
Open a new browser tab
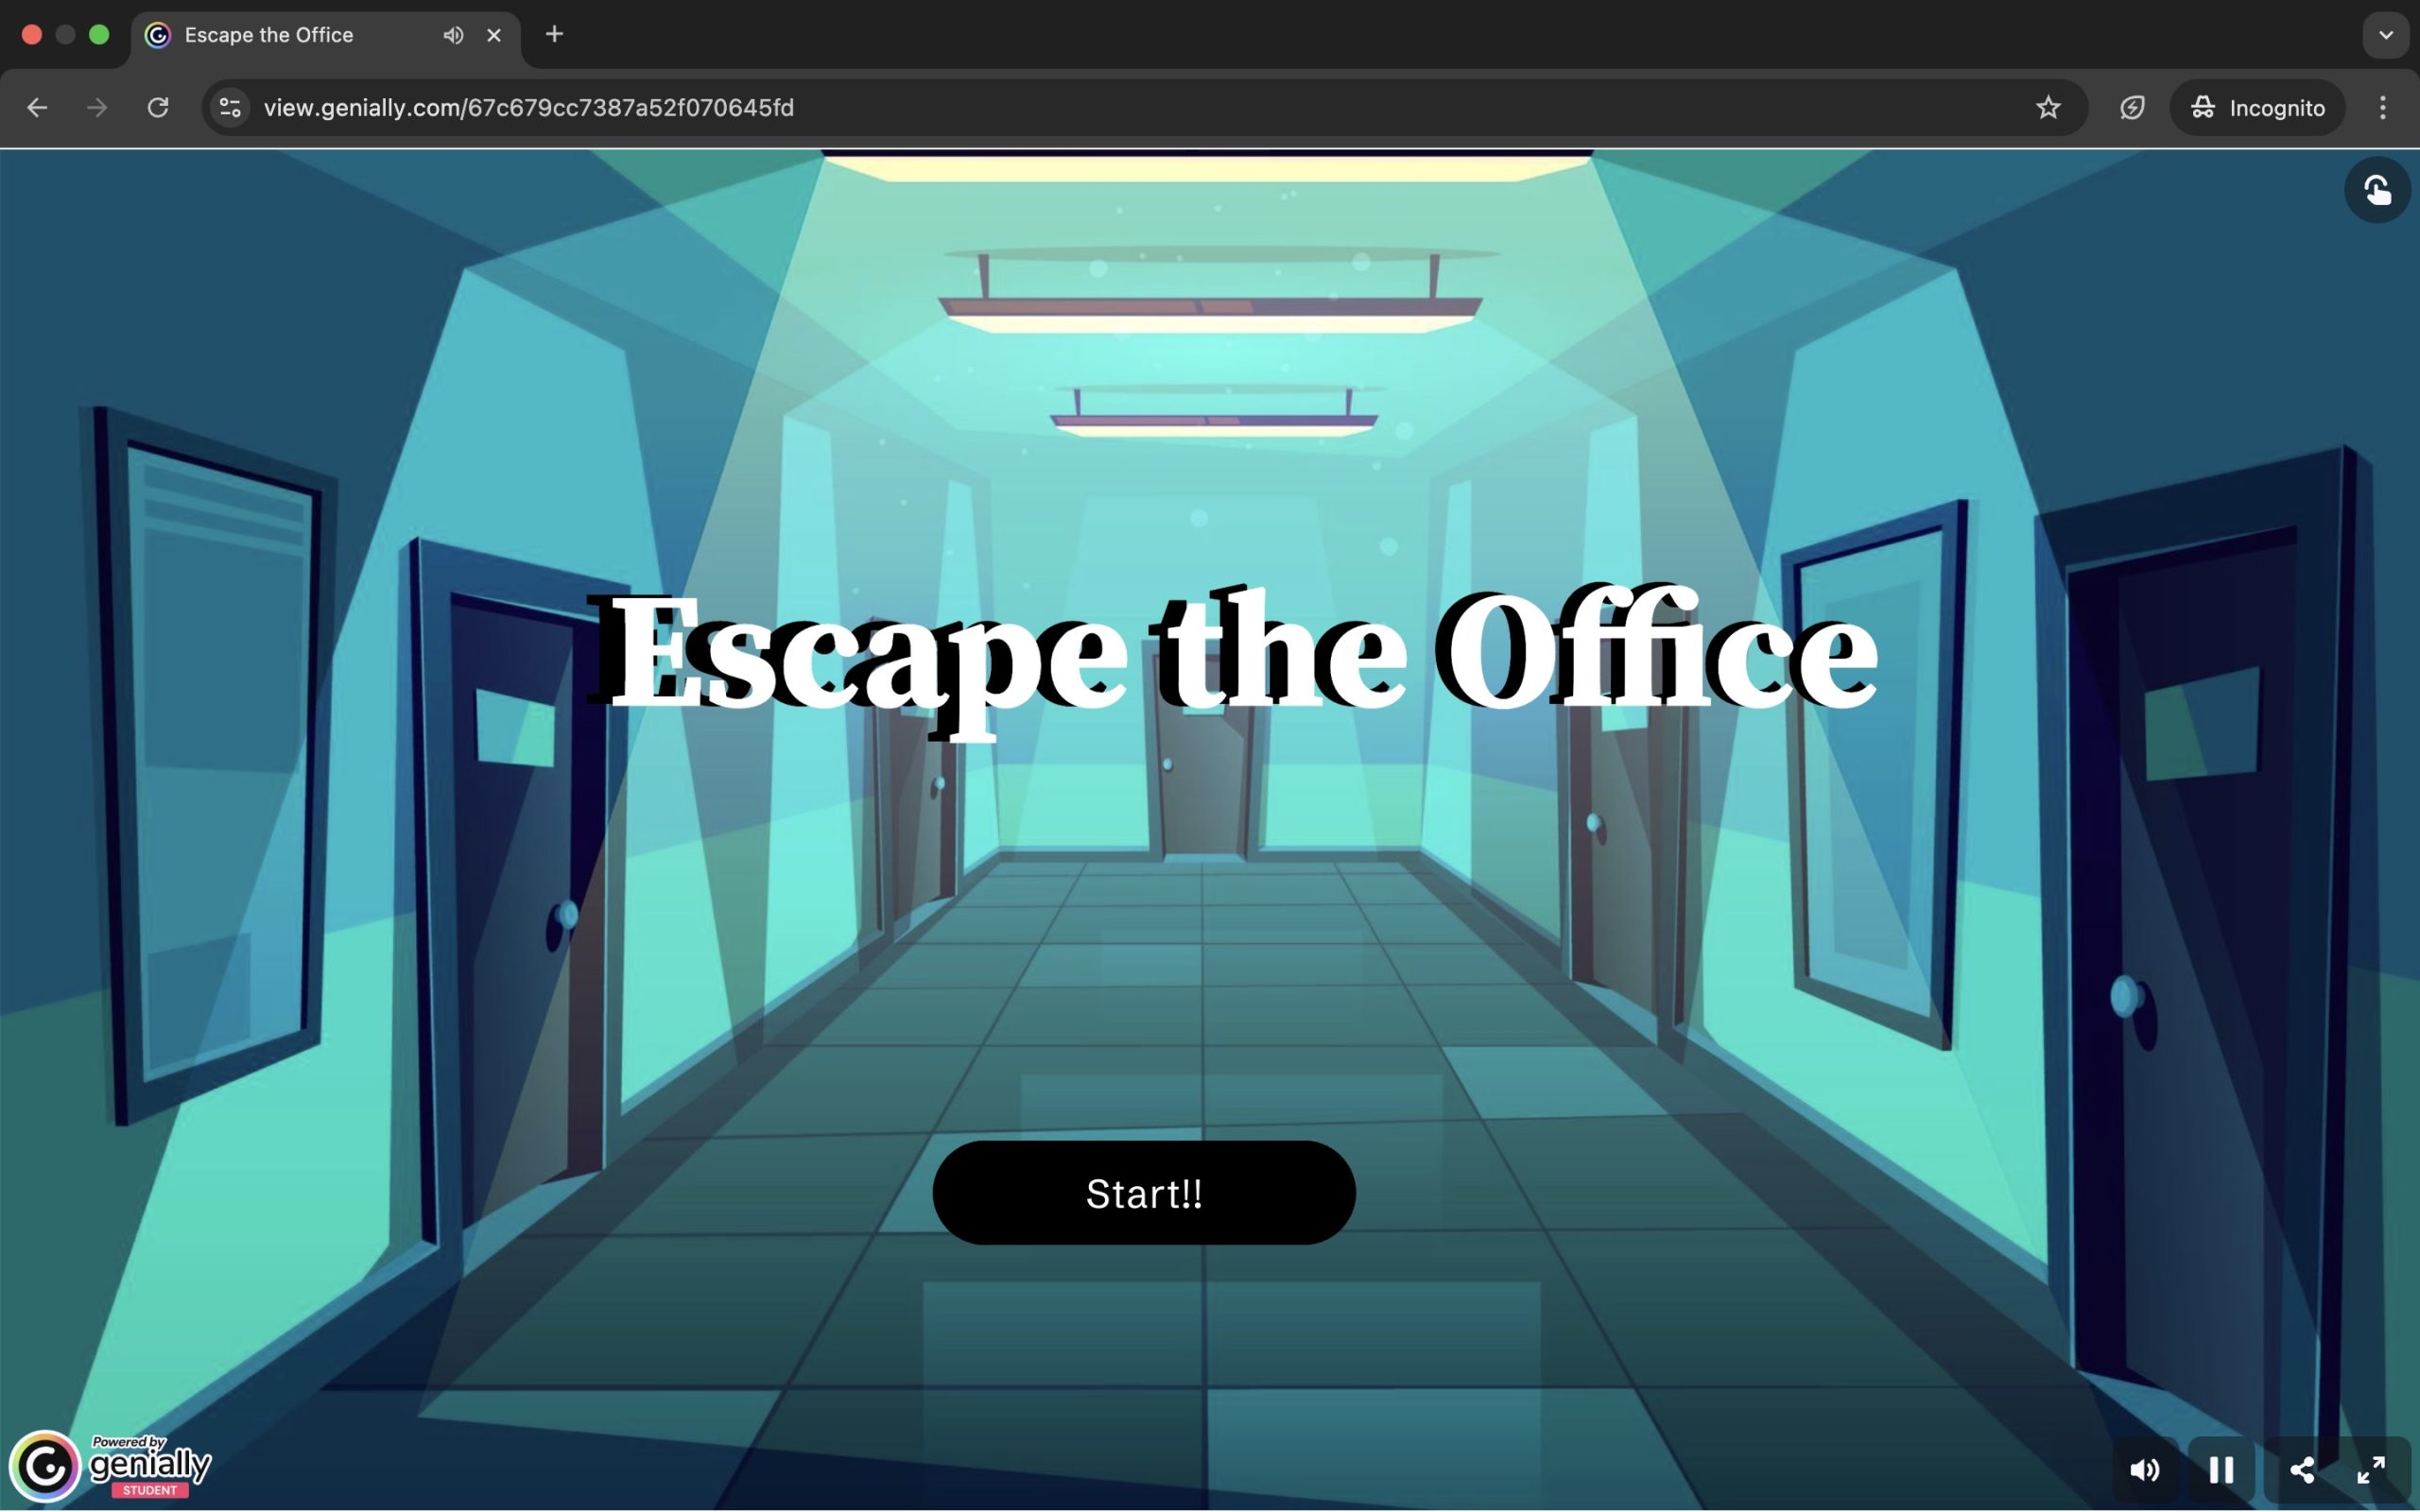click(x=554, y=35)
